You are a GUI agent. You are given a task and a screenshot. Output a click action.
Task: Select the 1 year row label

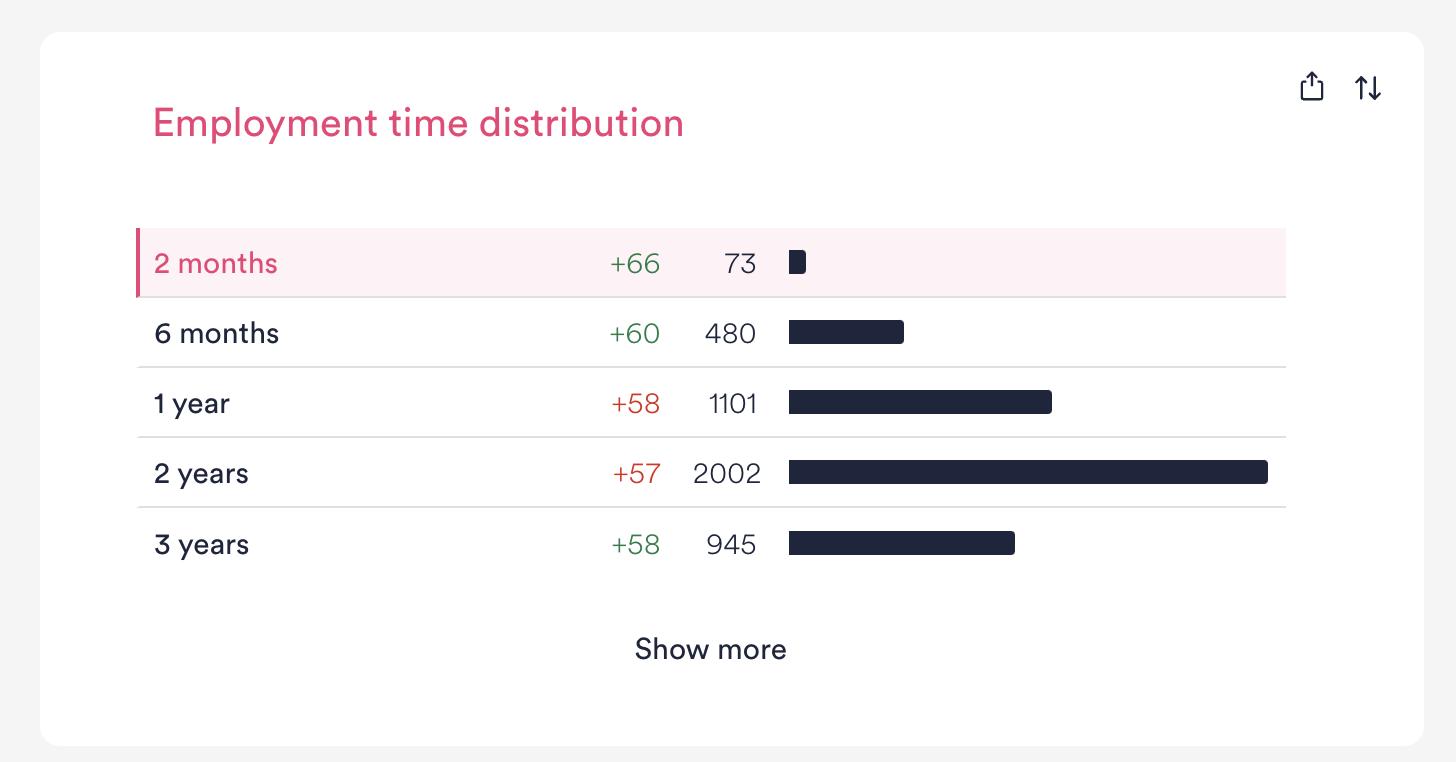192,404
